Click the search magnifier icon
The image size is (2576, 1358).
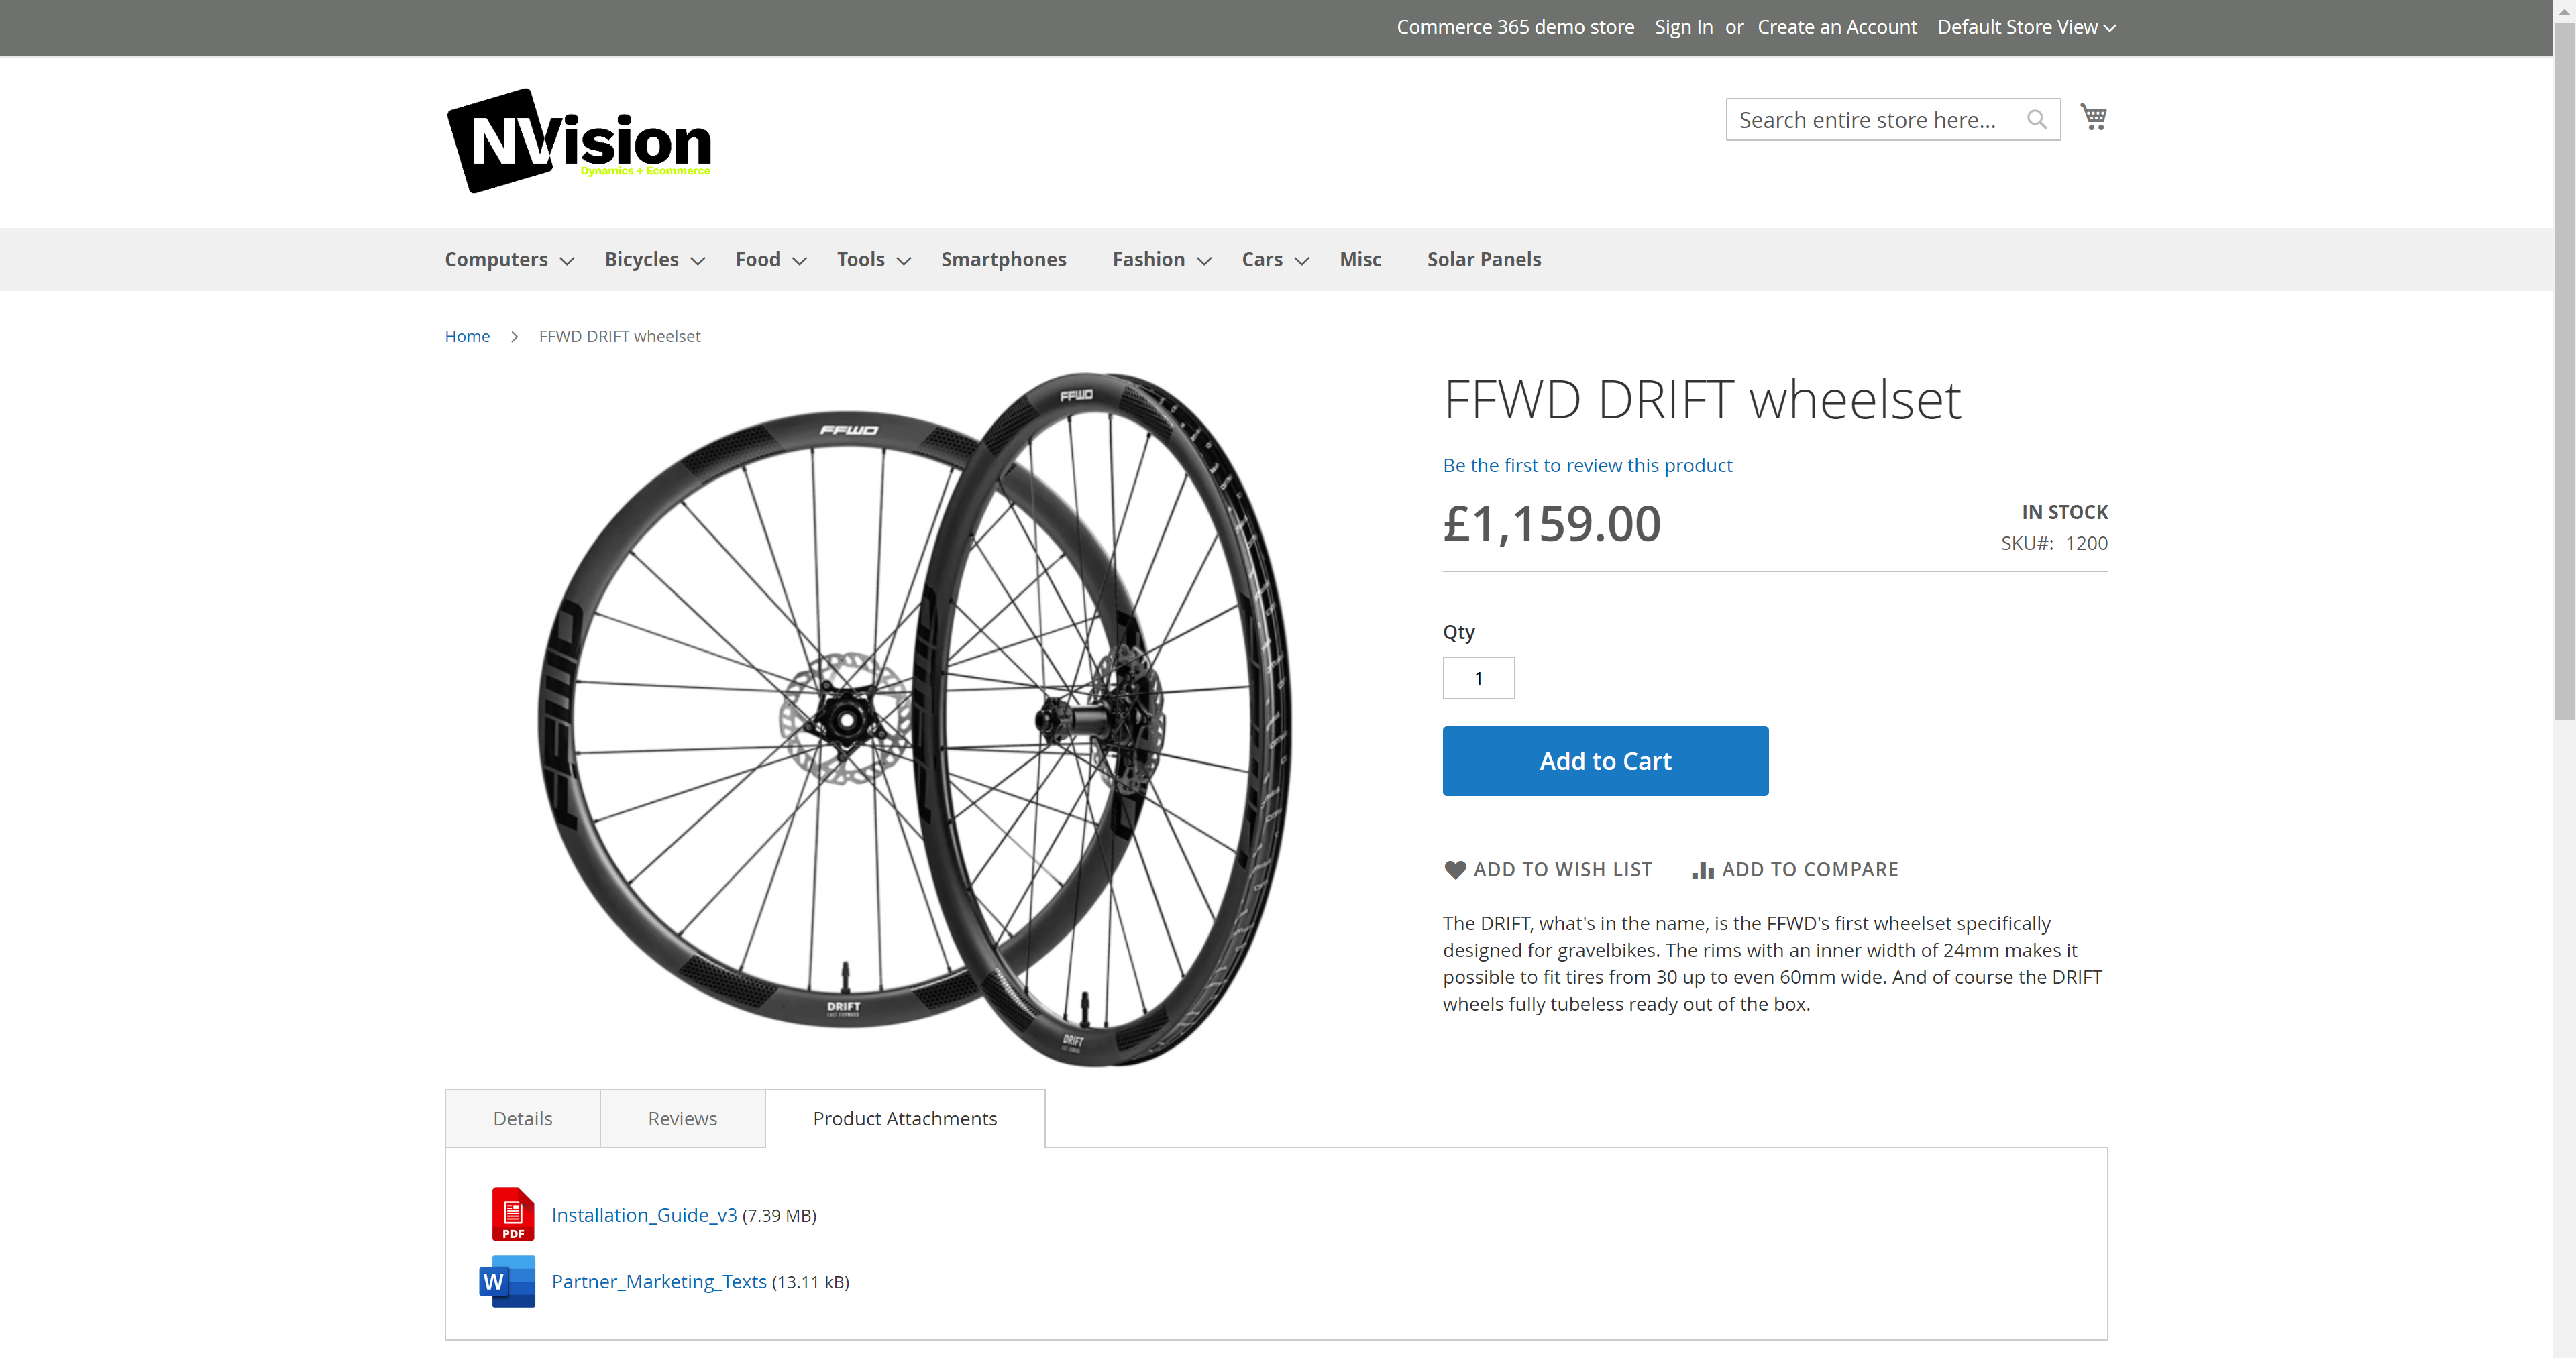pos(2036,120)
